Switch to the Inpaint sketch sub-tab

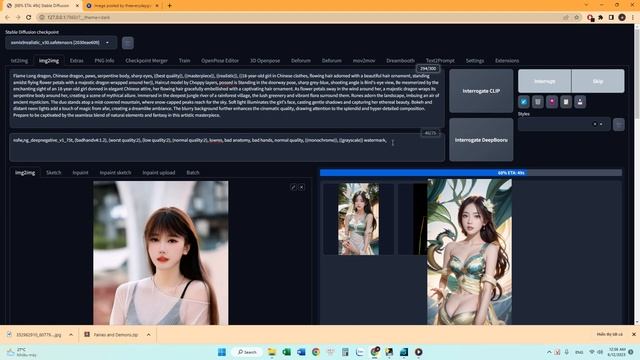115,172
